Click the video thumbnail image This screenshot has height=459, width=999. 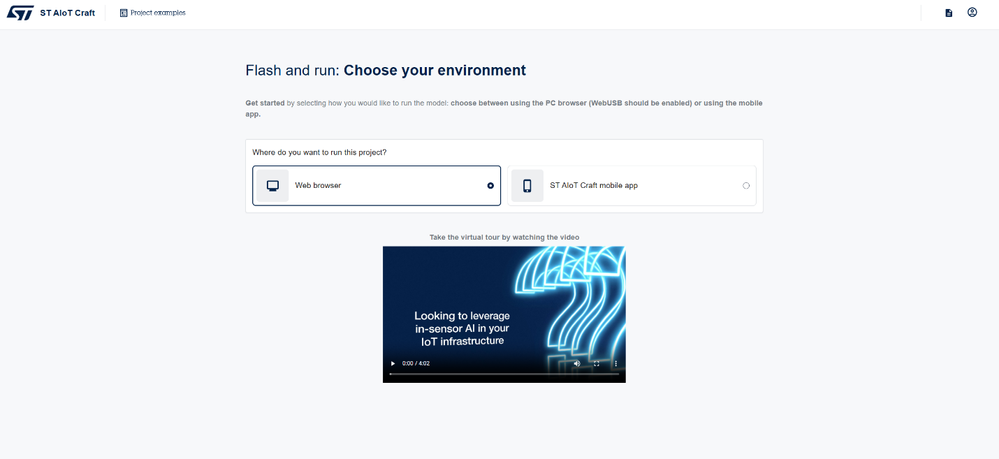point(504,314)
